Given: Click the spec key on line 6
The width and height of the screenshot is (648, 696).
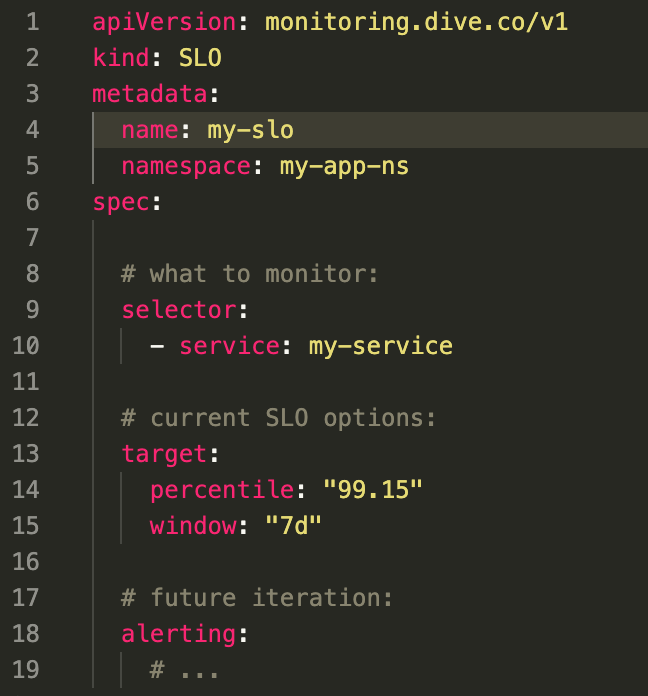Looking at the screenshot, I should point(121,202).
